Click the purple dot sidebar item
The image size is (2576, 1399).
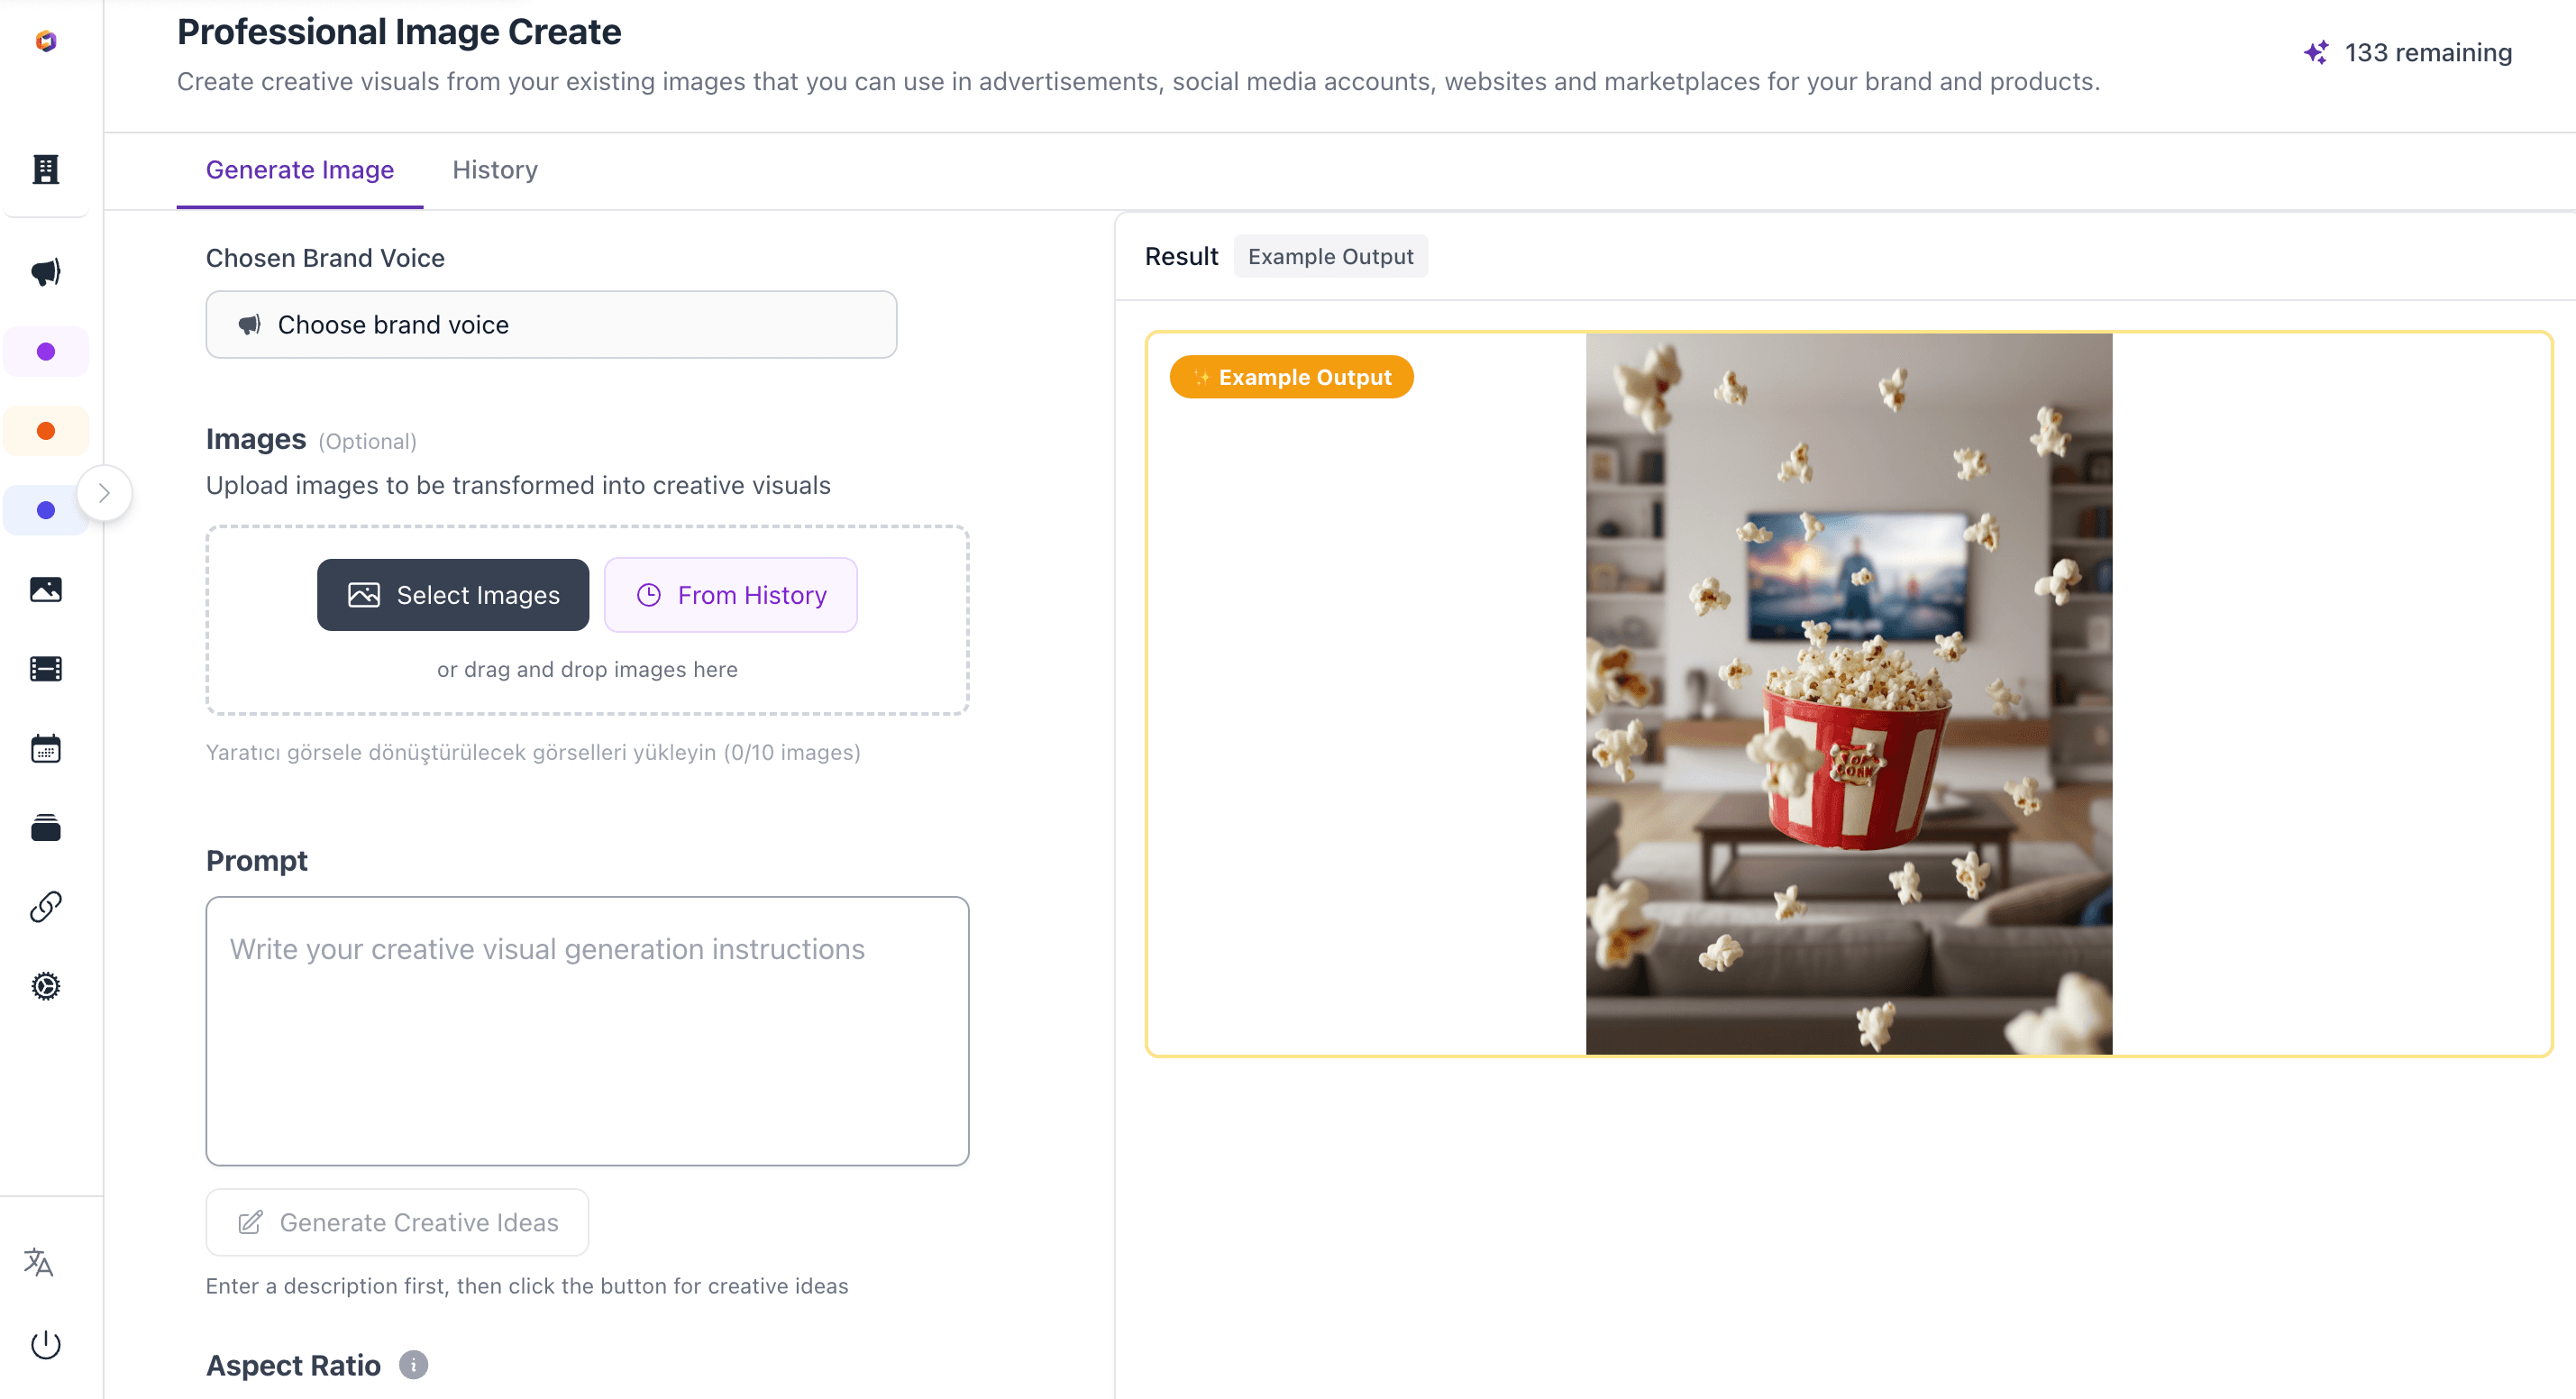click(46, 352)
